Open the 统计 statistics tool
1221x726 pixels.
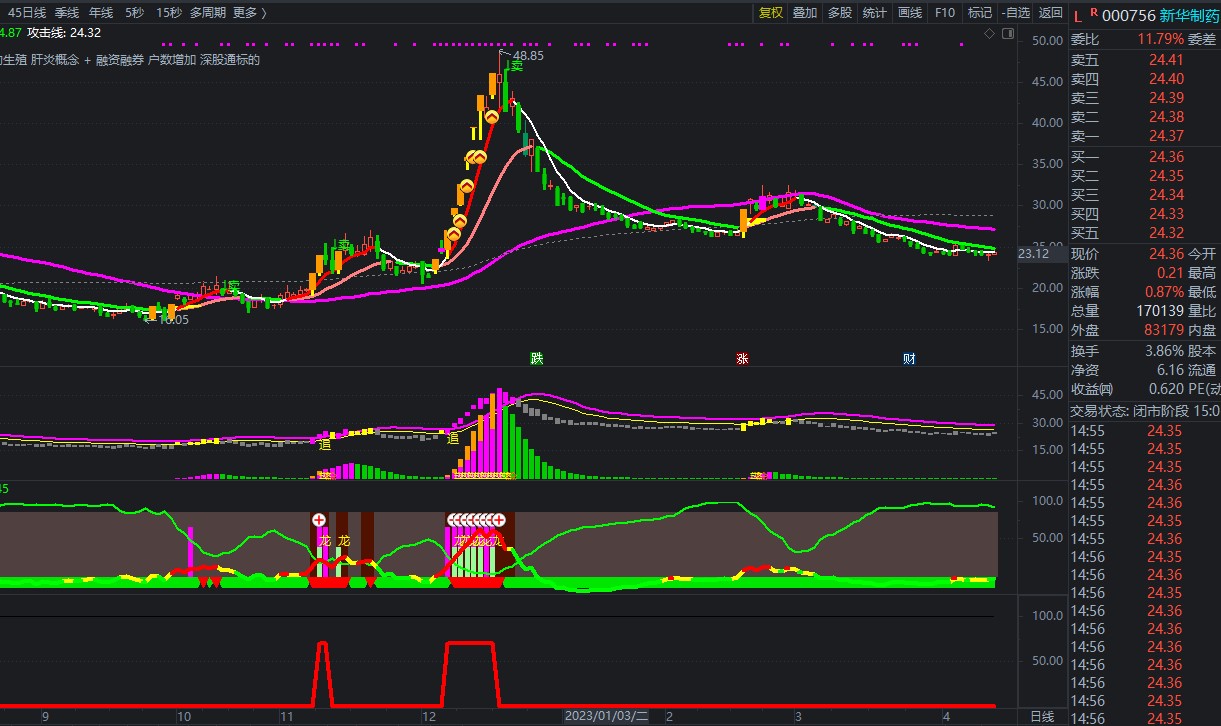coord(875,13)
